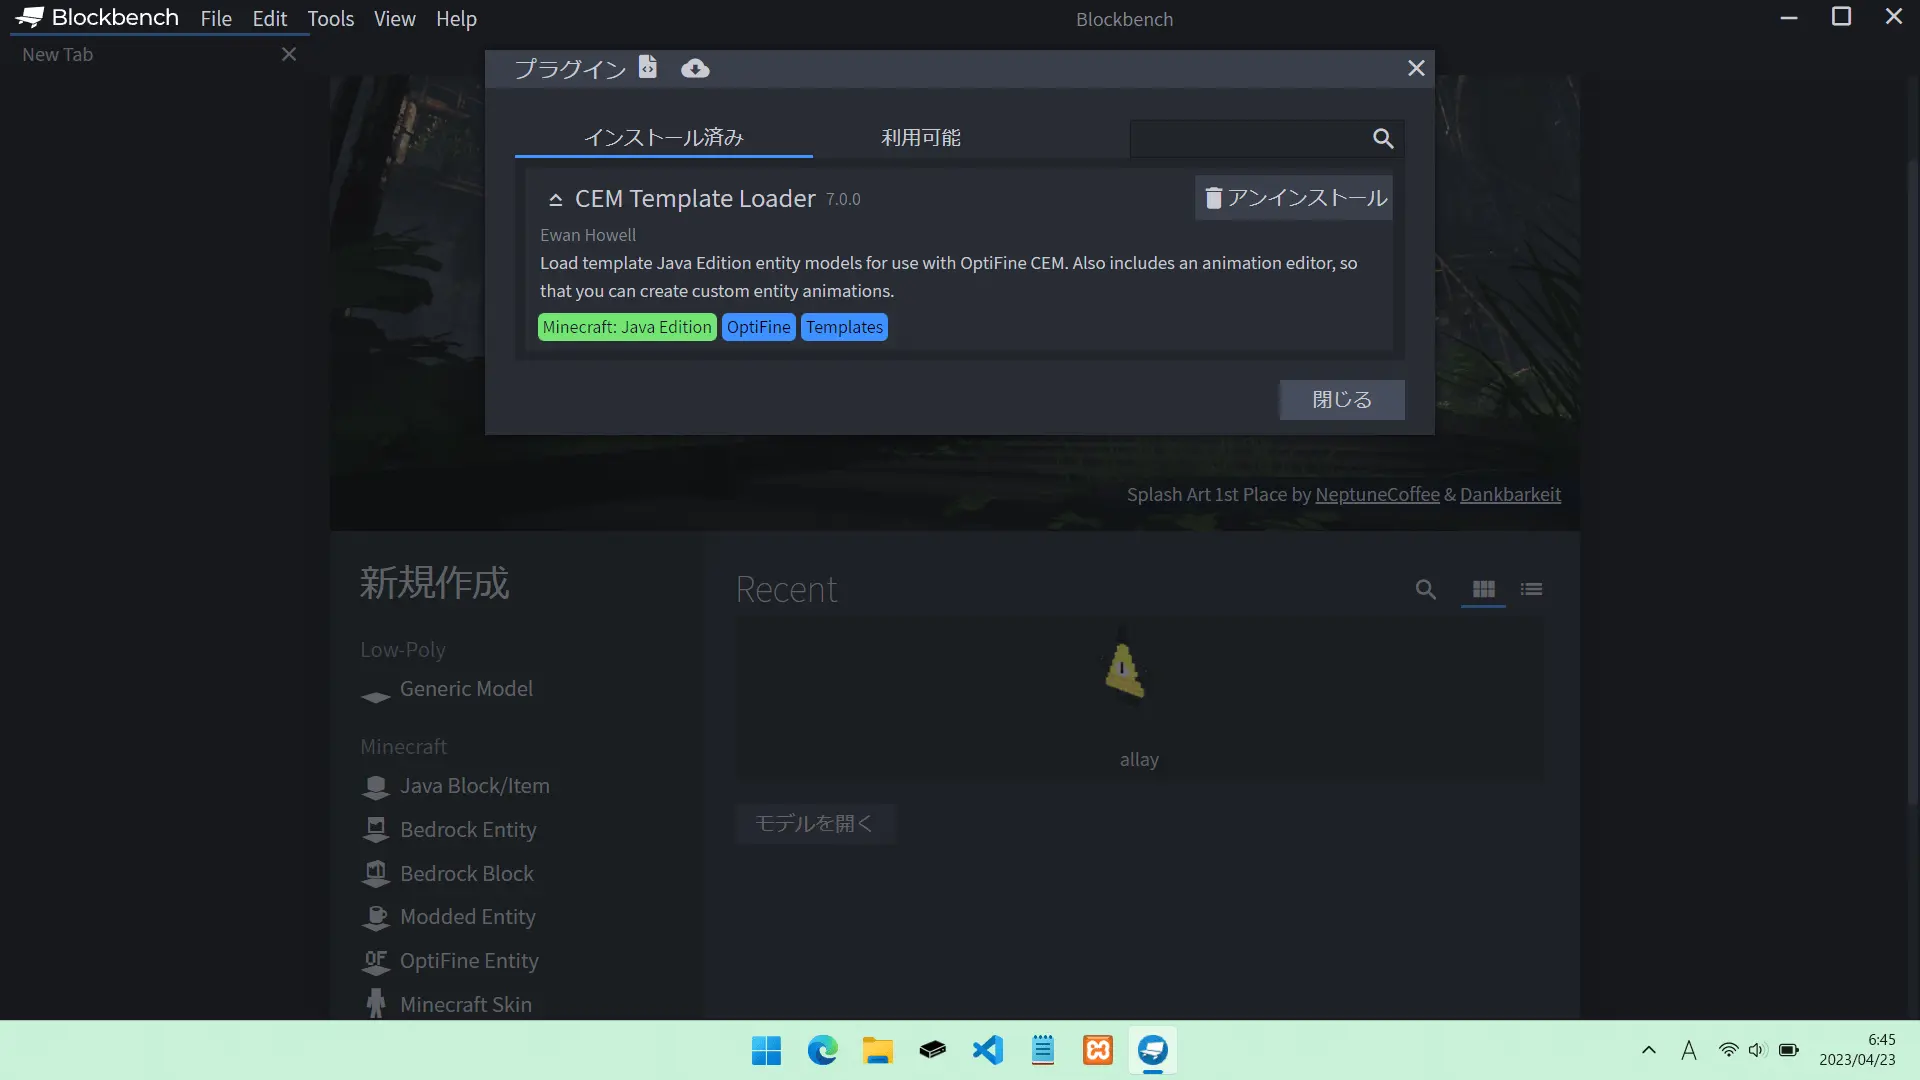The image size is (1920, 1080).
Task: Click the Recent models search icon
Action: [1425, 589]
